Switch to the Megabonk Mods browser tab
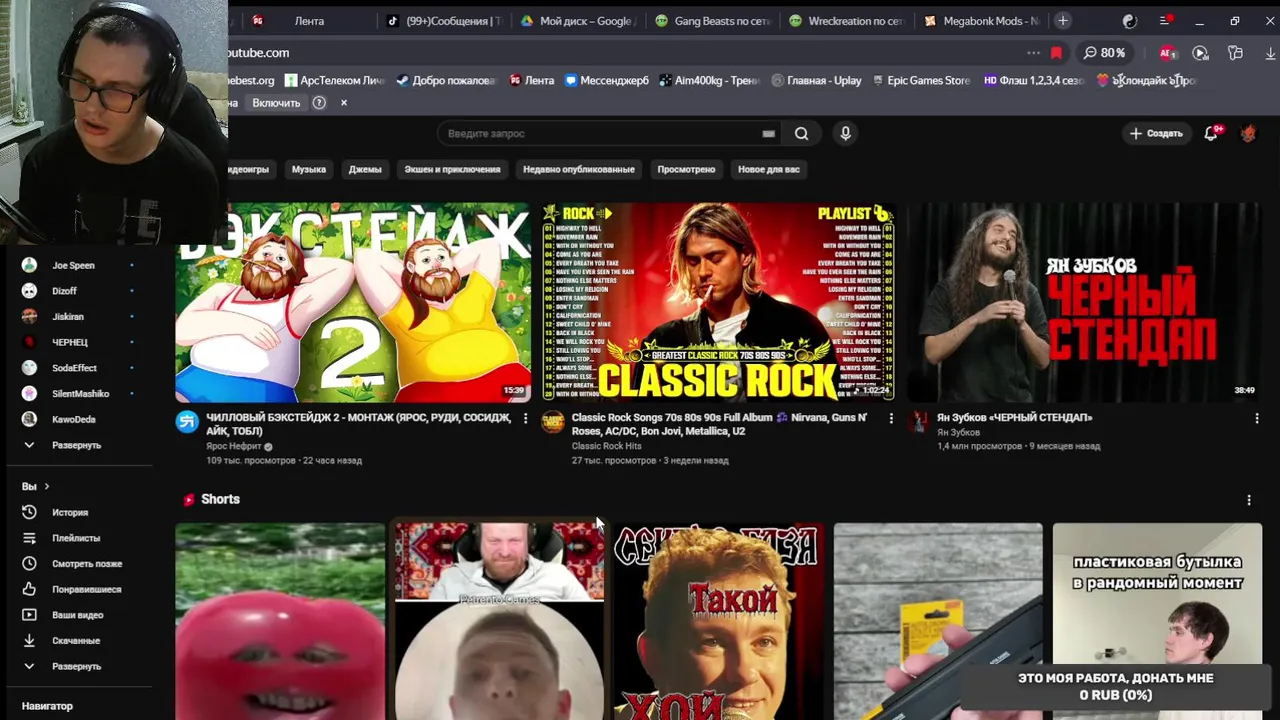Viewport: 1280px width, 720px height. pyautogui.click(x=984, y=21)
